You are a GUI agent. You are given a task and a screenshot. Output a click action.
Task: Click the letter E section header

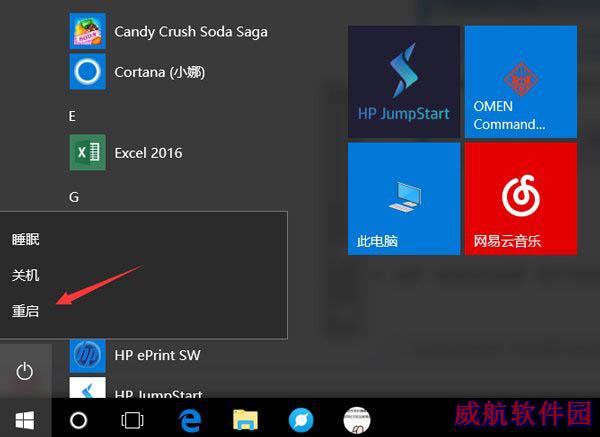tap(72, 116)
